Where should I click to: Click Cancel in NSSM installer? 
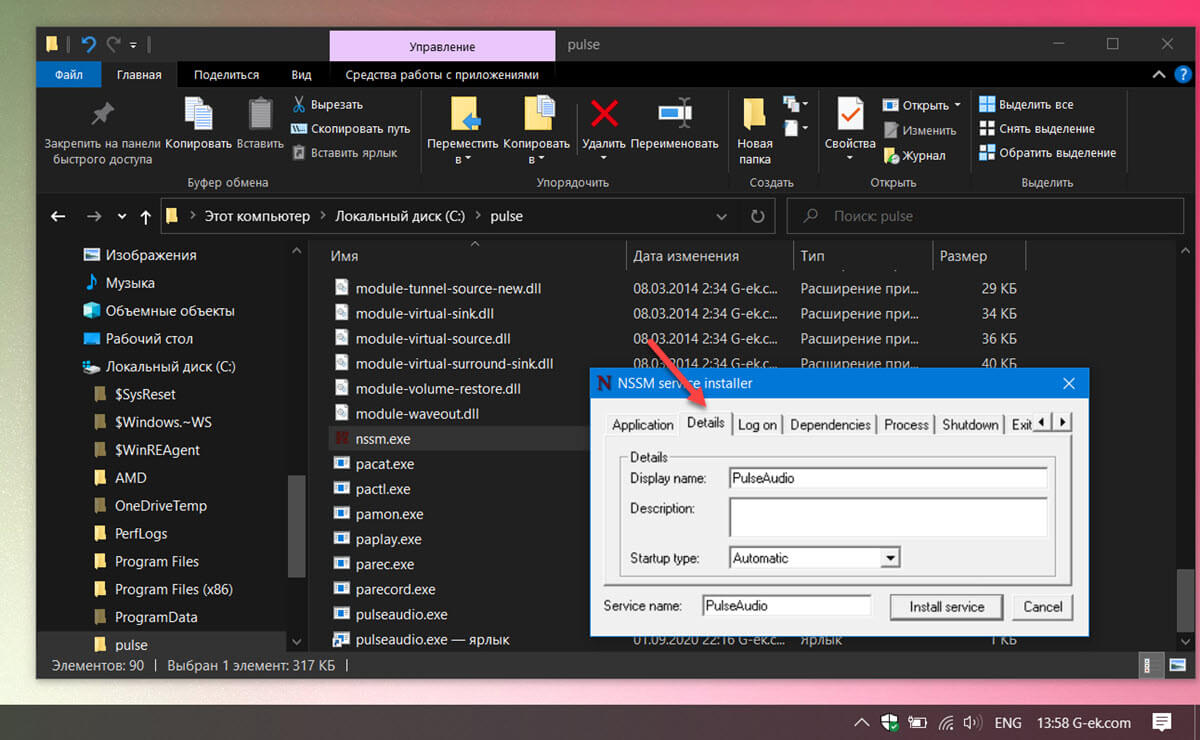1043,607
